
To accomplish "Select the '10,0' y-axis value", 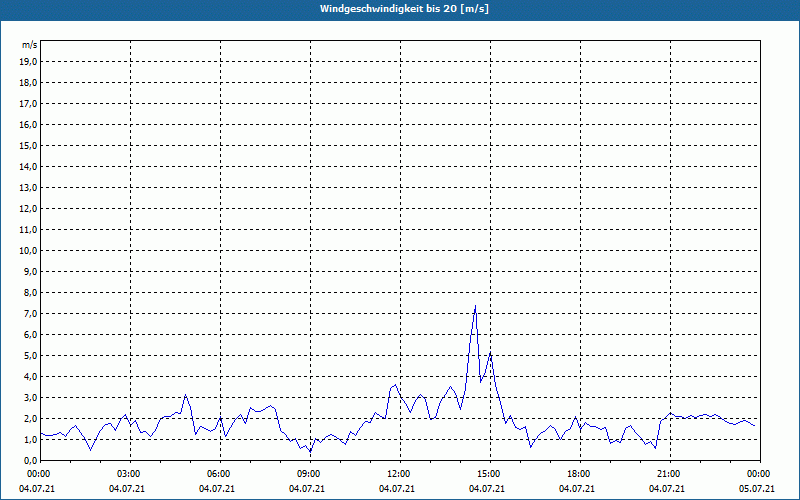I will coord(29,251).
